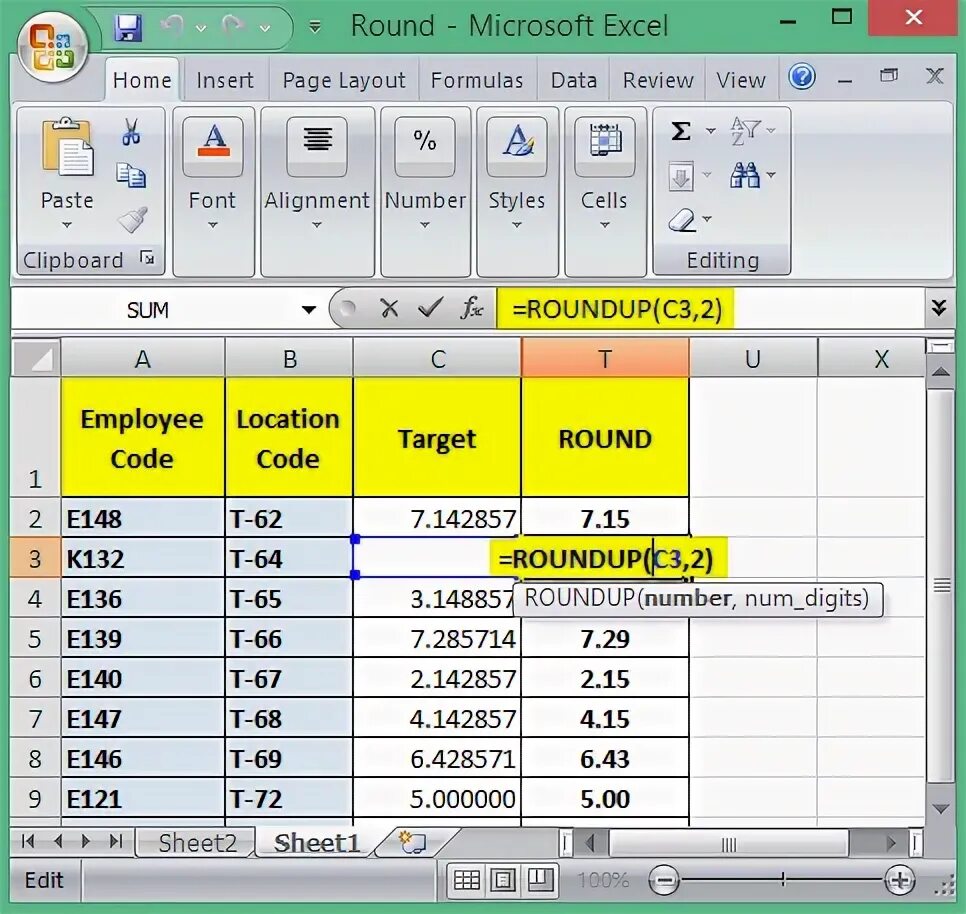Switch to Sheet2 tab

tap(197, 843)
